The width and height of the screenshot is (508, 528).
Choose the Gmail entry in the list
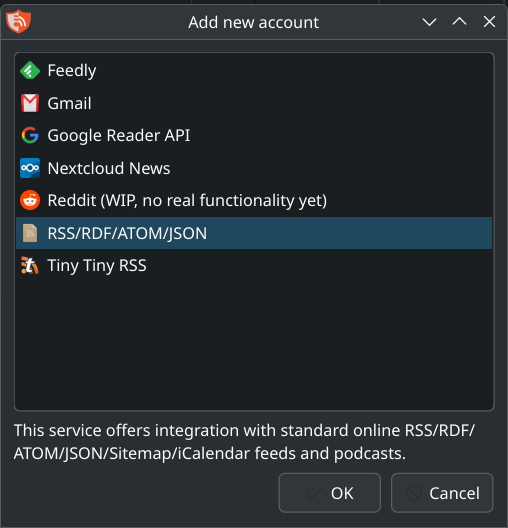254,103
